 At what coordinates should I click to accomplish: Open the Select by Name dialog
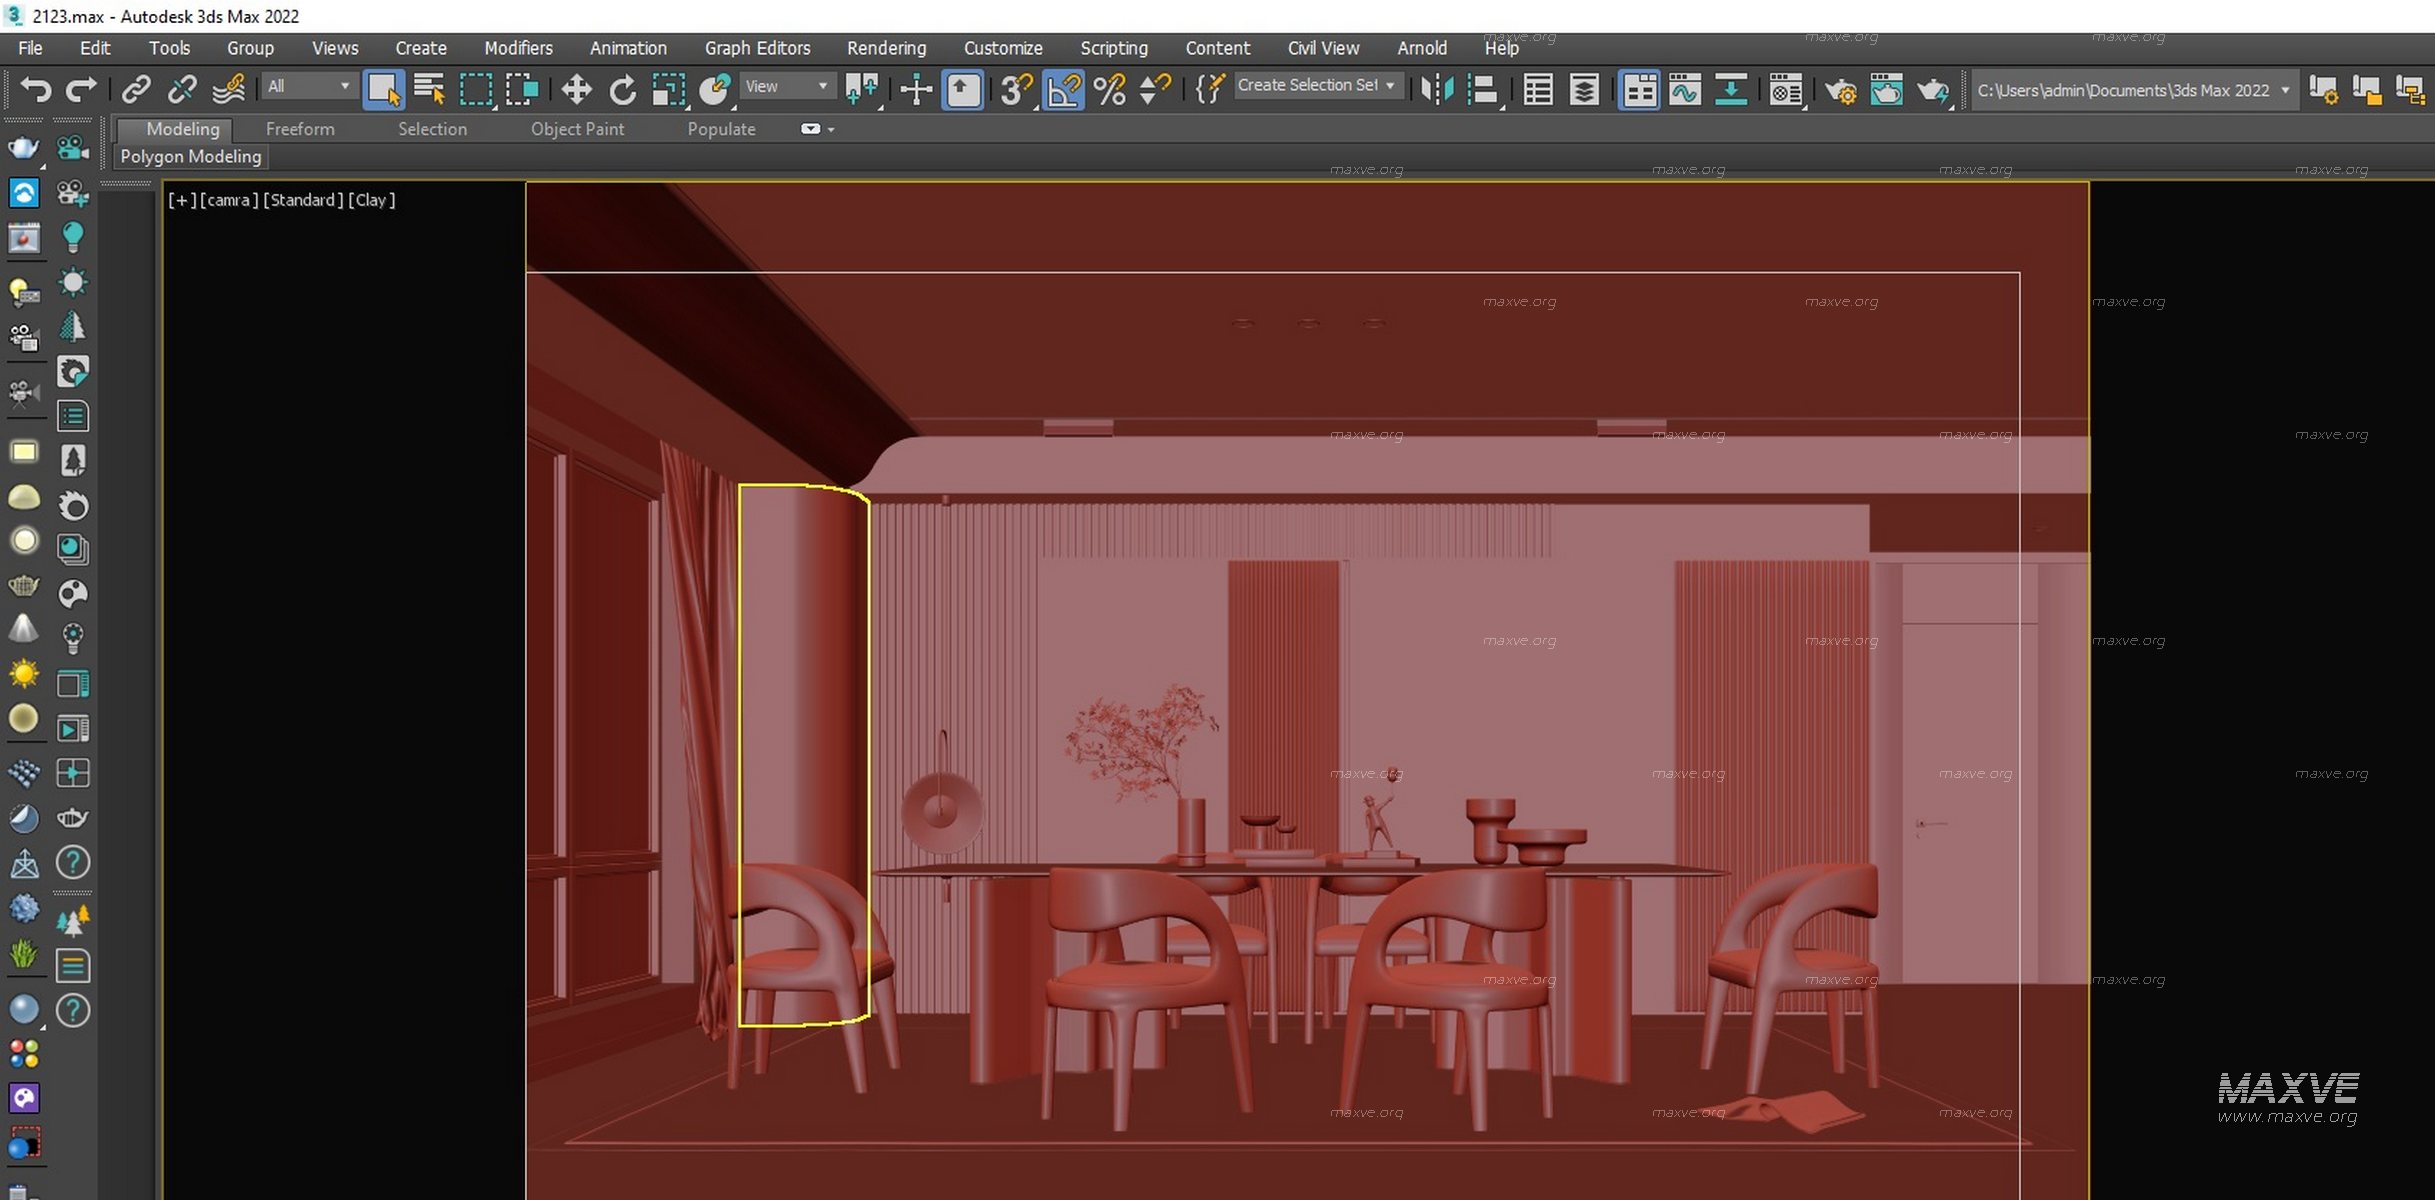click(x=430, y=88)
